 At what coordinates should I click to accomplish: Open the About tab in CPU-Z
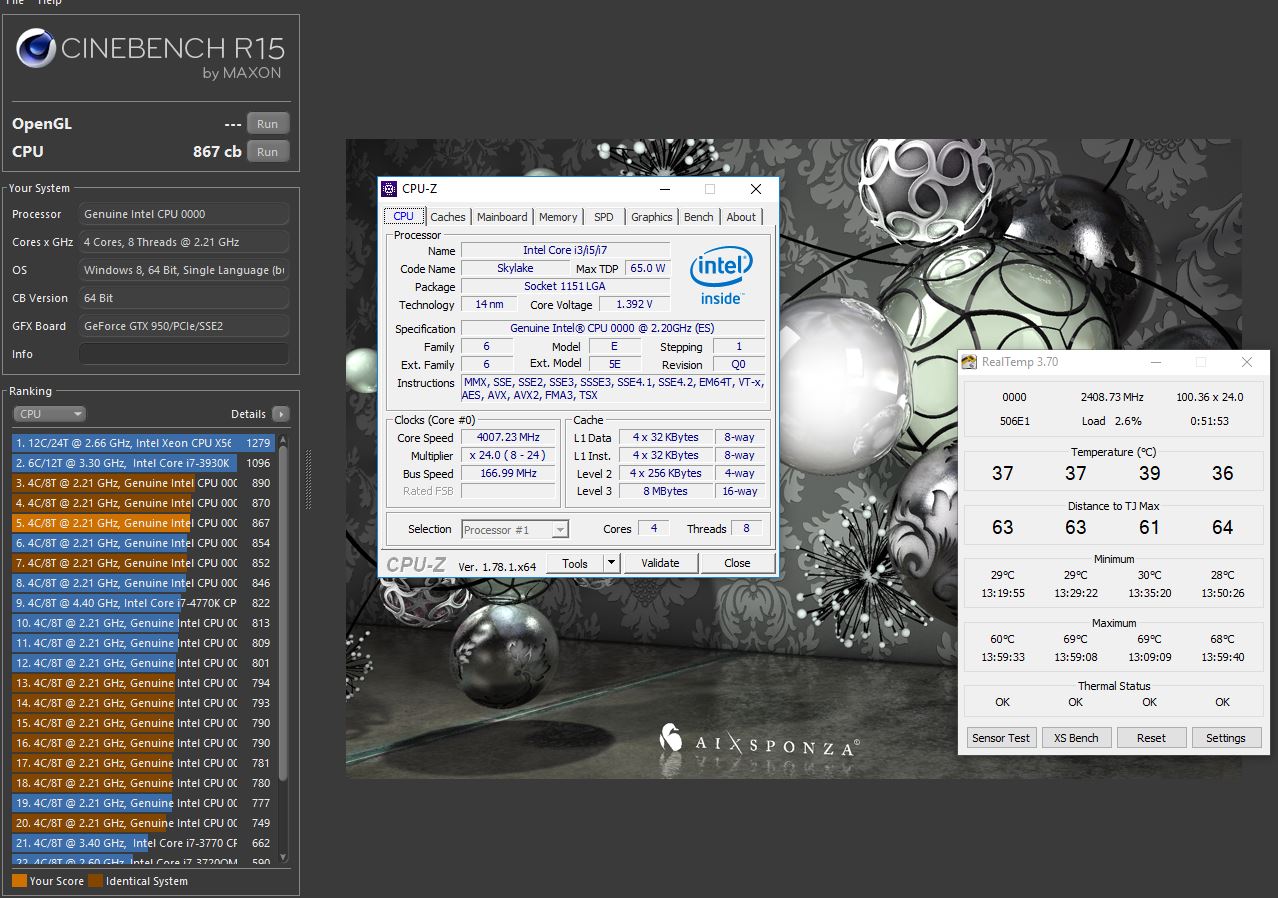coord(741,217)
